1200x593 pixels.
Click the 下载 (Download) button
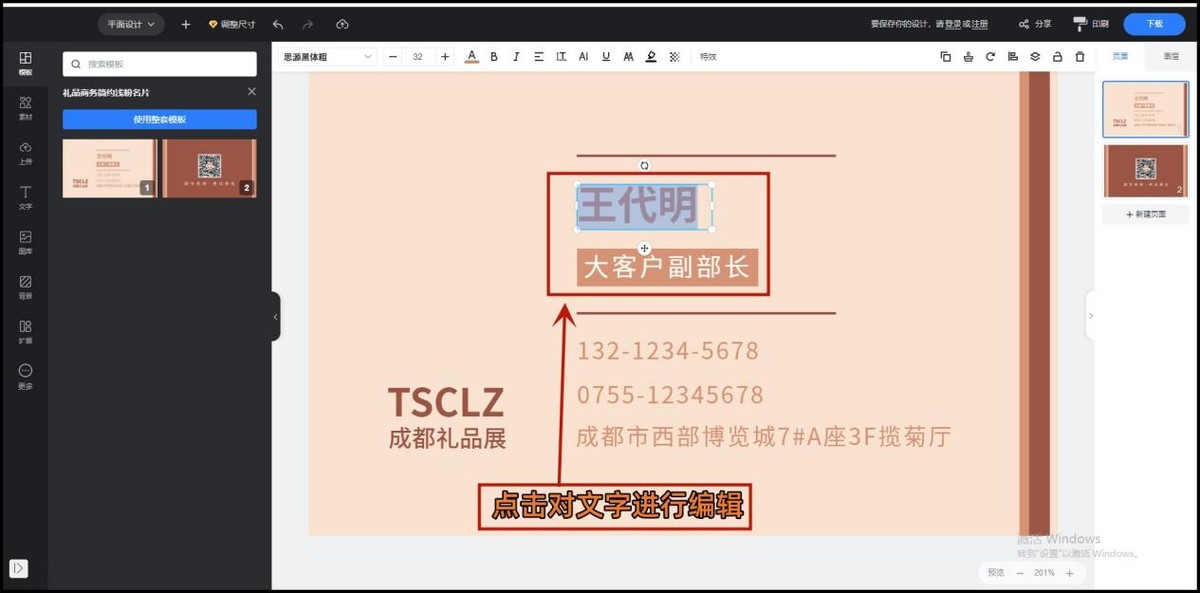tap(1153, 23)
